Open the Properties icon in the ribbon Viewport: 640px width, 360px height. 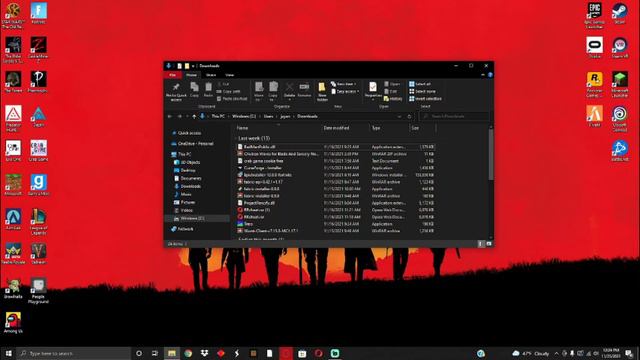373,87
